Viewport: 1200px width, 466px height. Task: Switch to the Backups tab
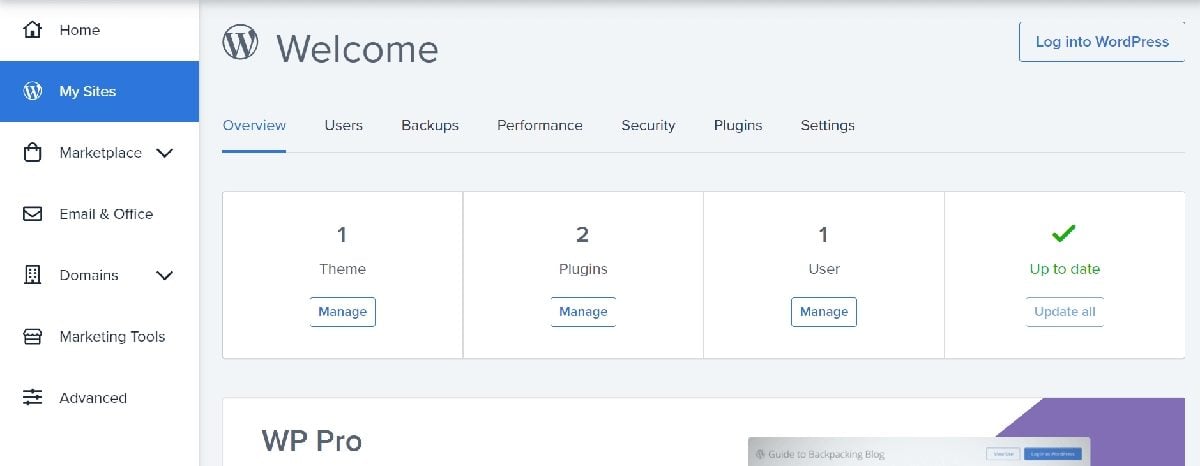(x=430, y=125)
